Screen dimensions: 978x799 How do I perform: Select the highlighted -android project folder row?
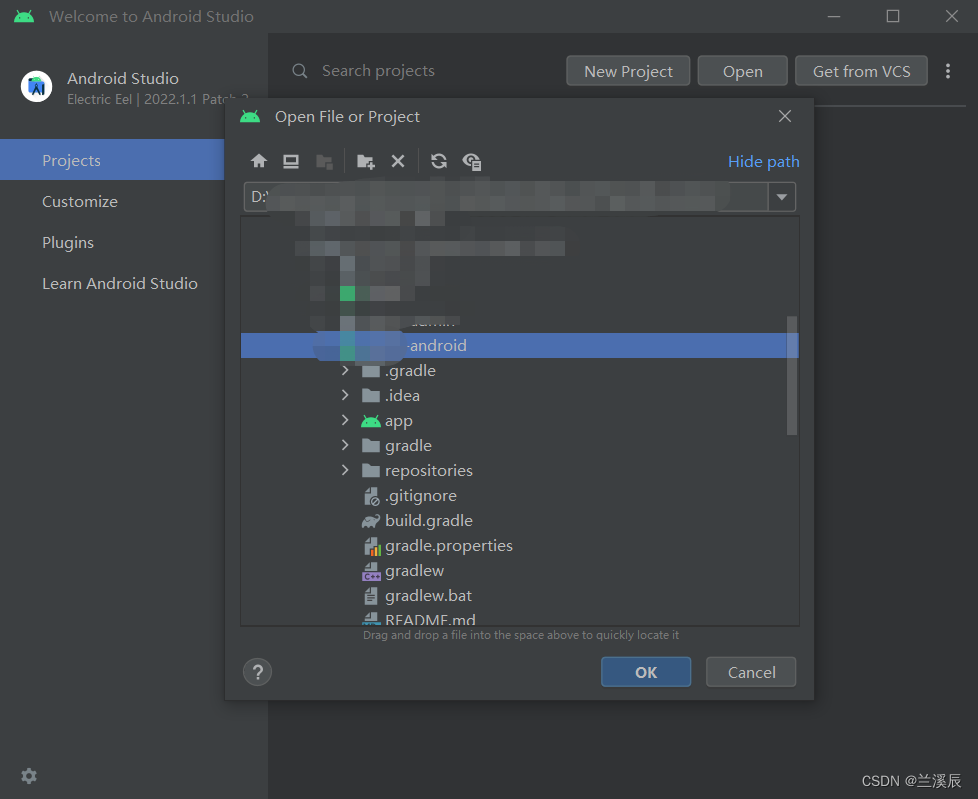[520, 346]
